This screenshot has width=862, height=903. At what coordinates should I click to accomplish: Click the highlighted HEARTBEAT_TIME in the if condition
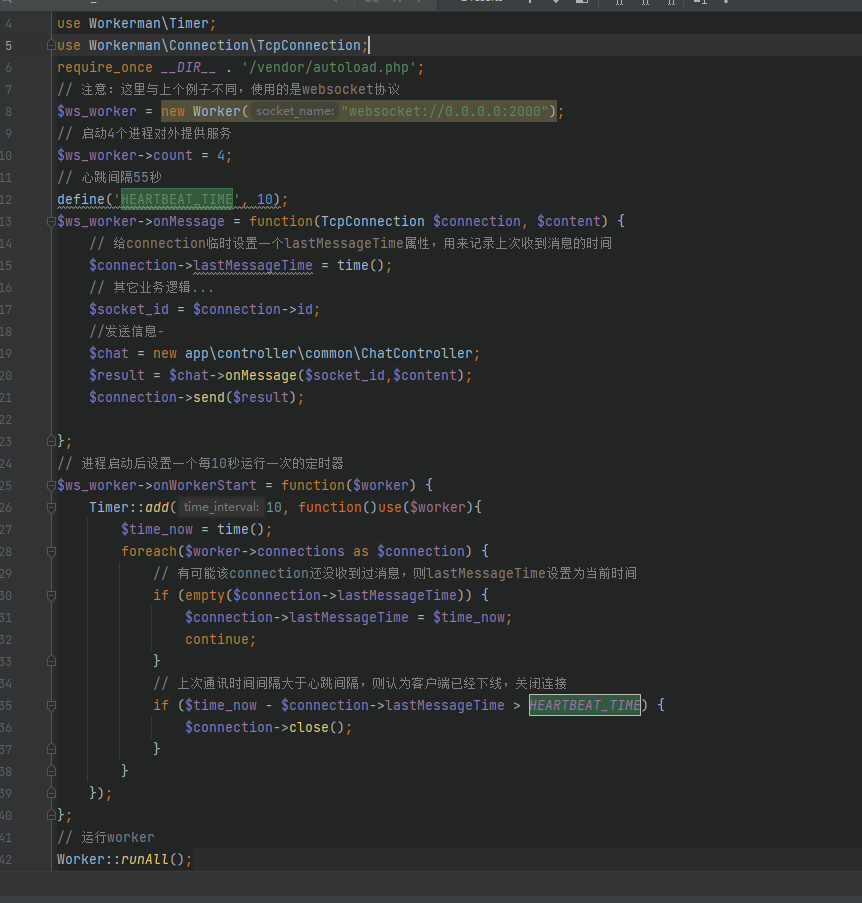click(x=584, y=705)
